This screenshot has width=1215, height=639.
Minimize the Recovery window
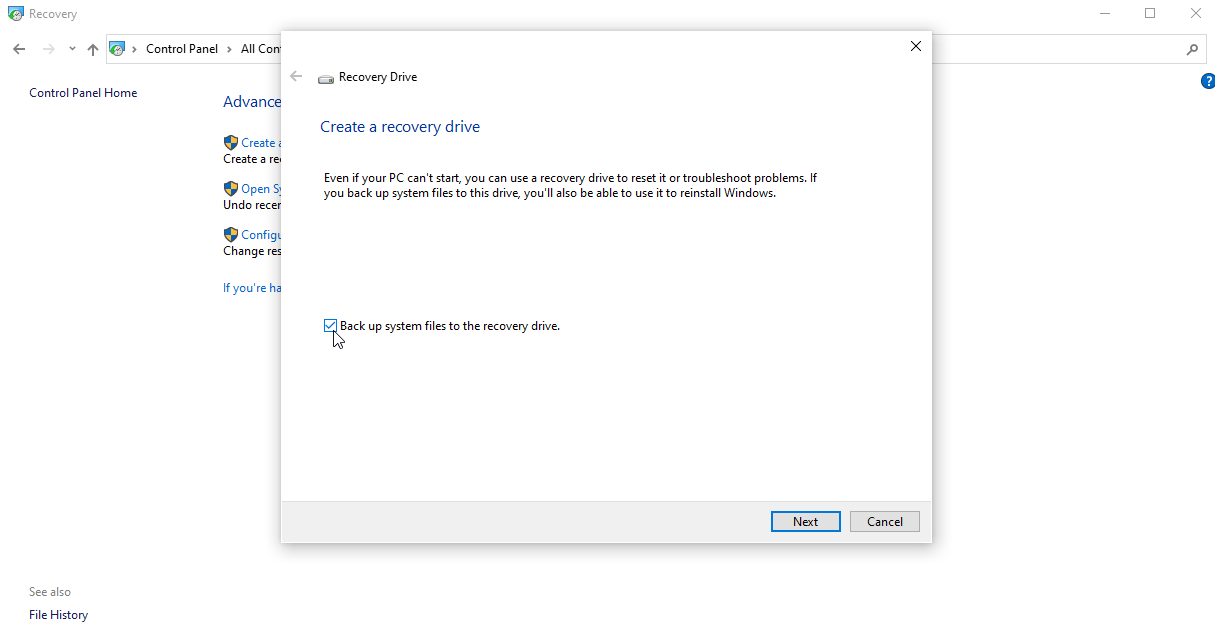pyautogui.click(x=1105, y=14)
